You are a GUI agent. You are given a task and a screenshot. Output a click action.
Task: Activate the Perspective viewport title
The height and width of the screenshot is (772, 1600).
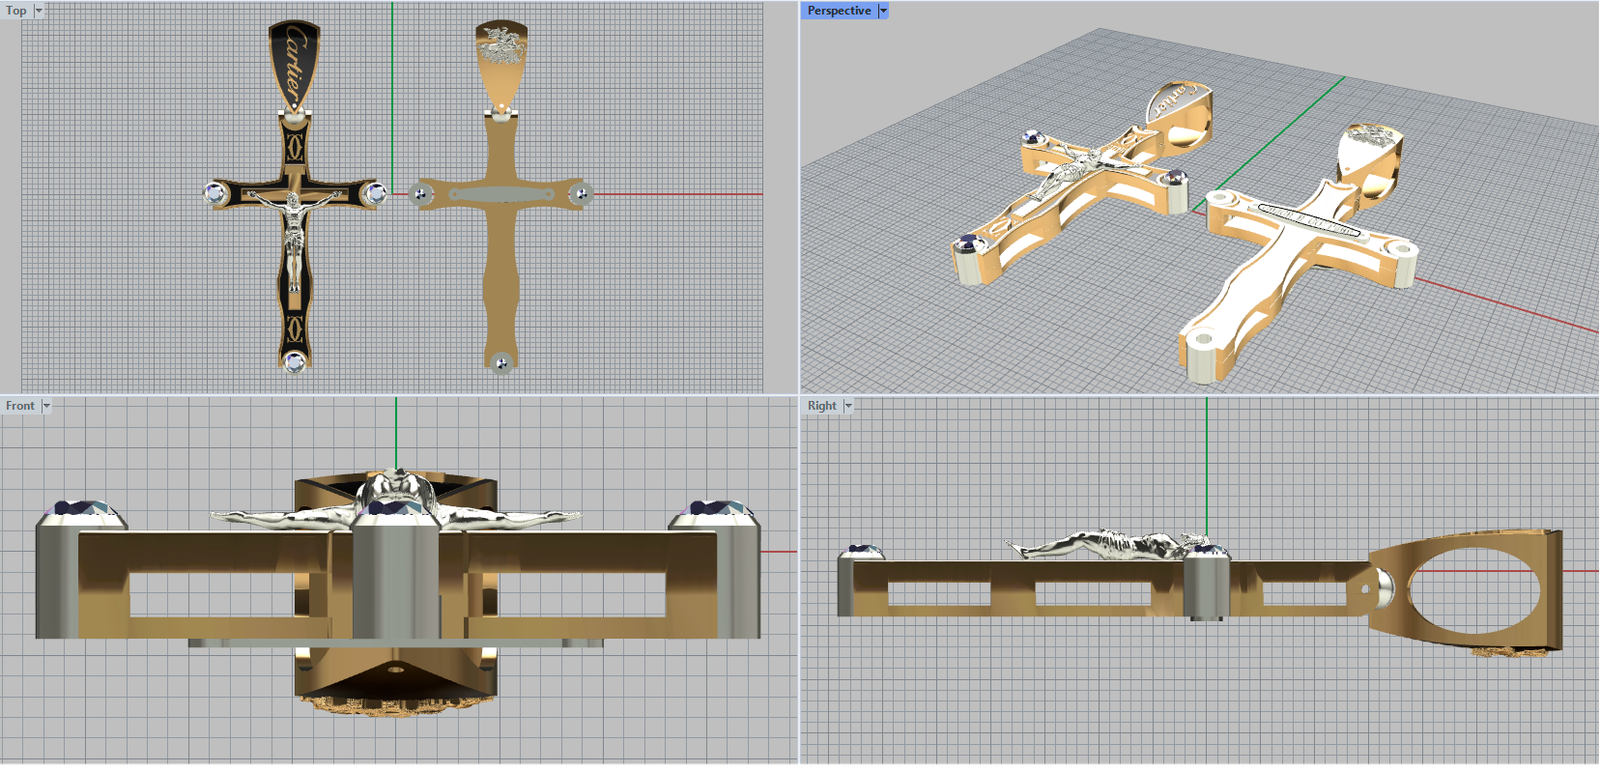838,10
